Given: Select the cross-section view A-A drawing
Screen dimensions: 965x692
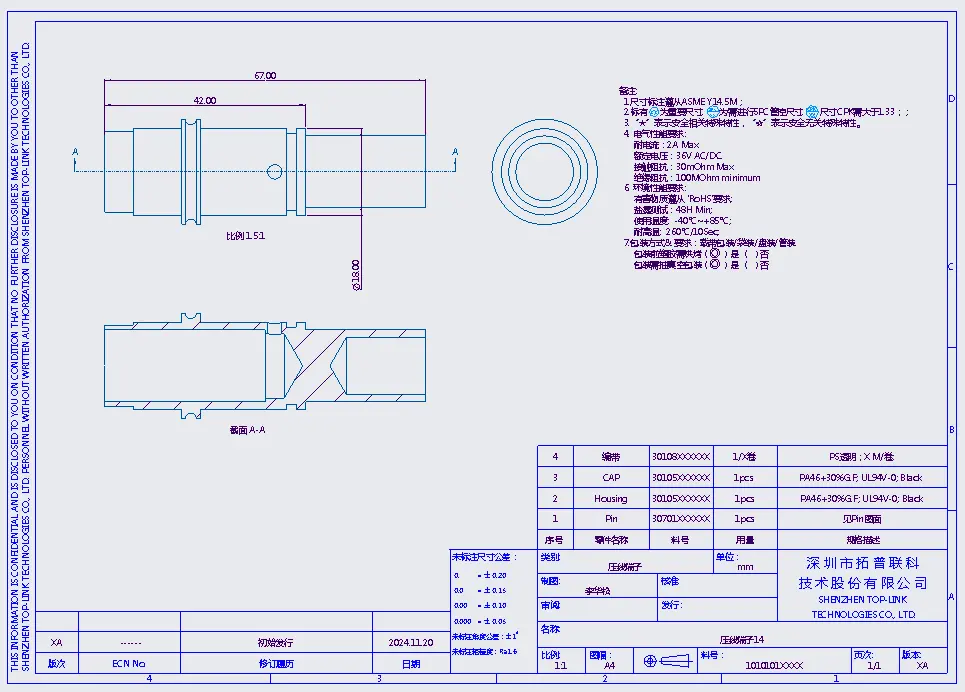Looking at the screenshot, I should pos(265,365).
